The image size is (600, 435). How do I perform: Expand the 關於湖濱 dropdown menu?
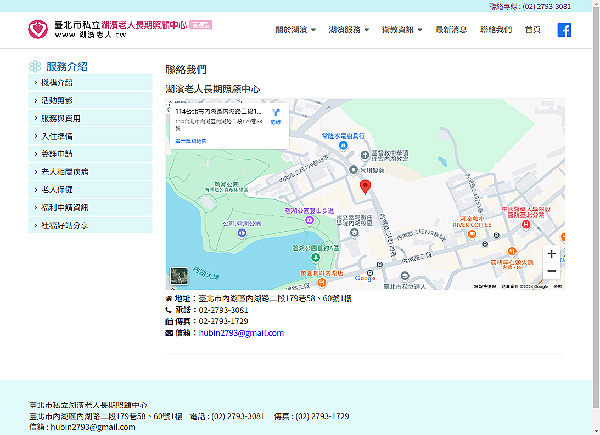[296, 29]
